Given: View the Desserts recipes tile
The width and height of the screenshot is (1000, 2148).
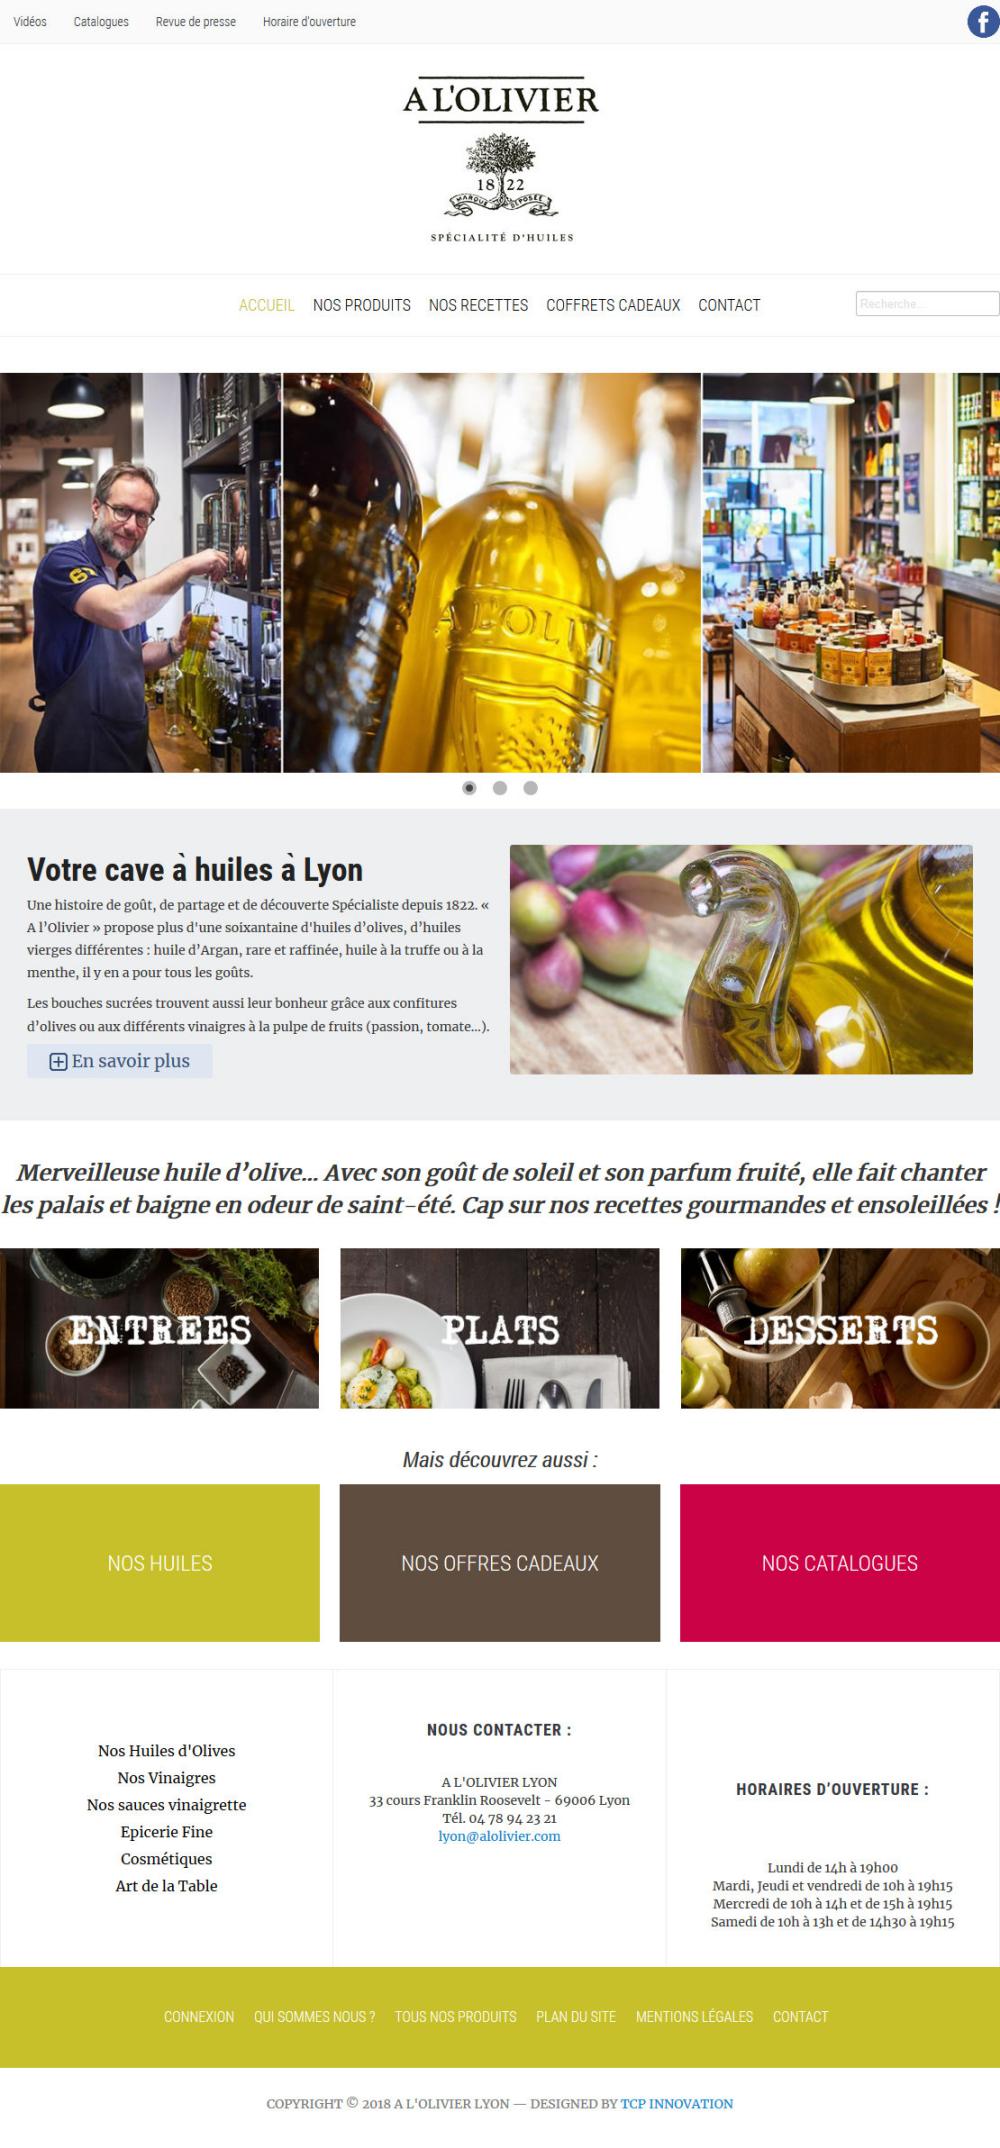Looking at the screenshot, I should coord(840,1329).
